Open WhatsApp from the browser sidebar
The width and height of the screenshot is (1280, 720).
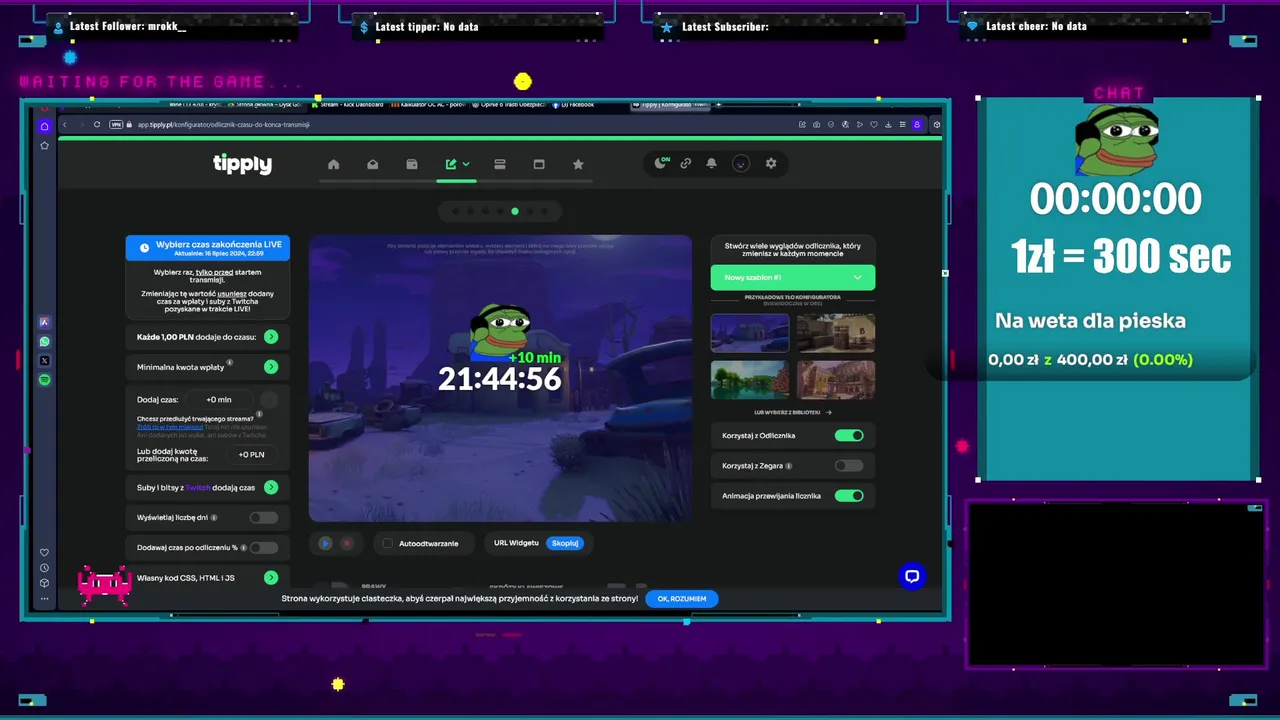click(44, 341)
